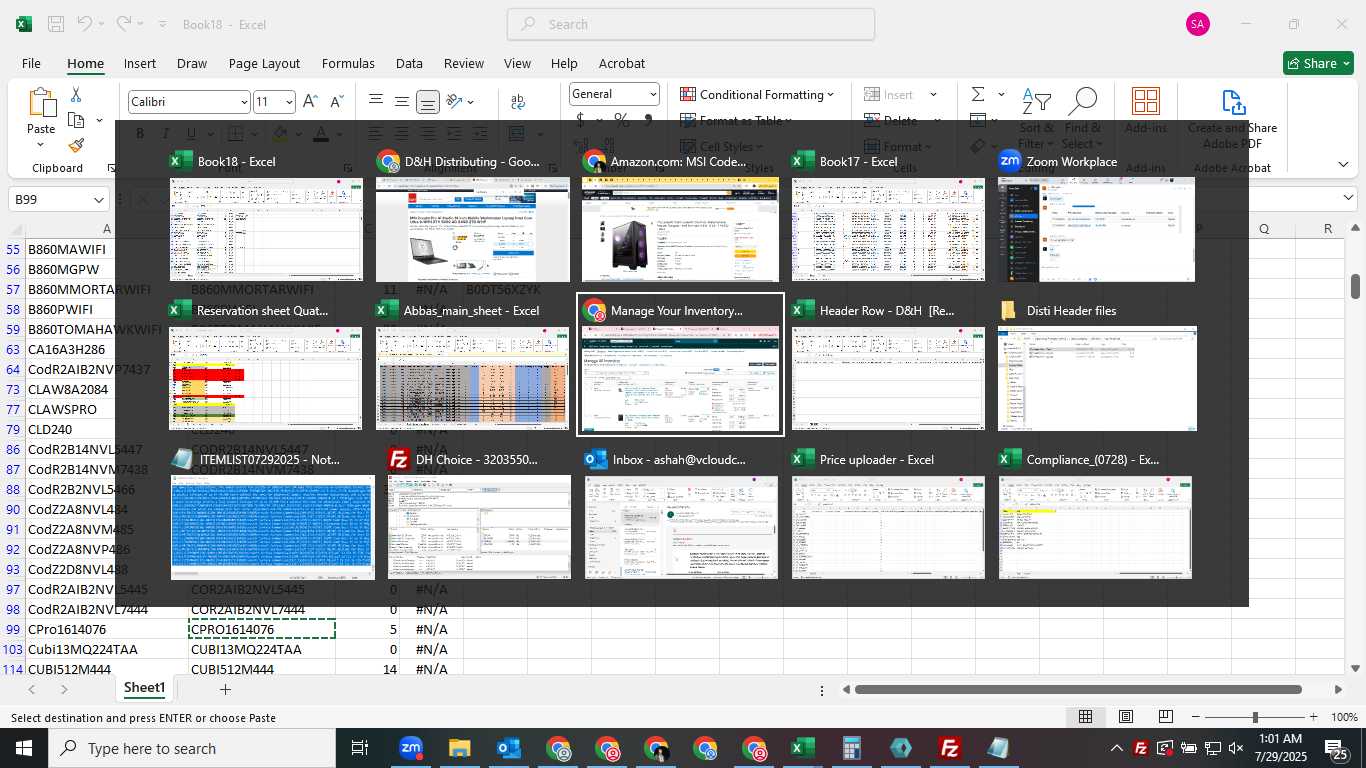Click the Wrap Text icon

[518, 101]
